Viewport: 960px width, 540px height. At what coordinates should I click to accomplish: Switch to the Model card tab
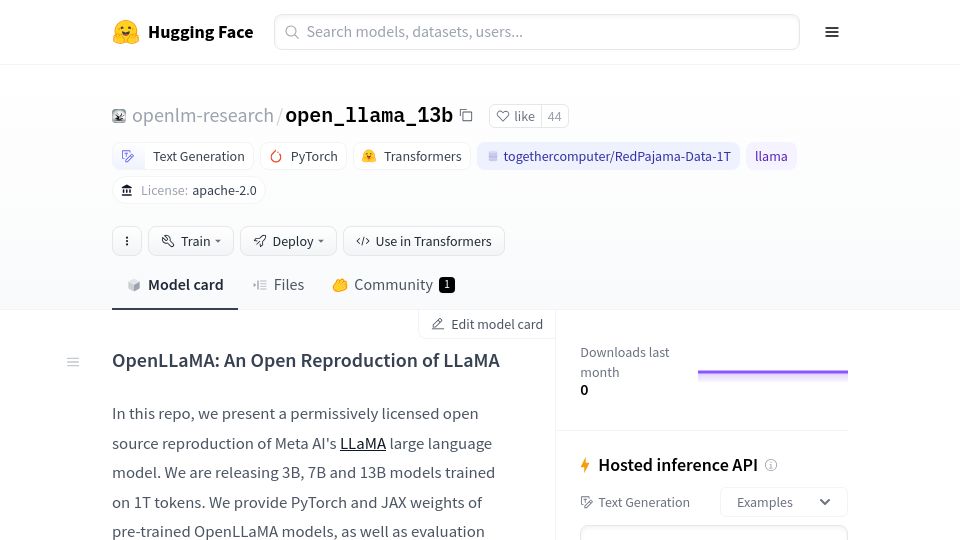tap(175, 285)
